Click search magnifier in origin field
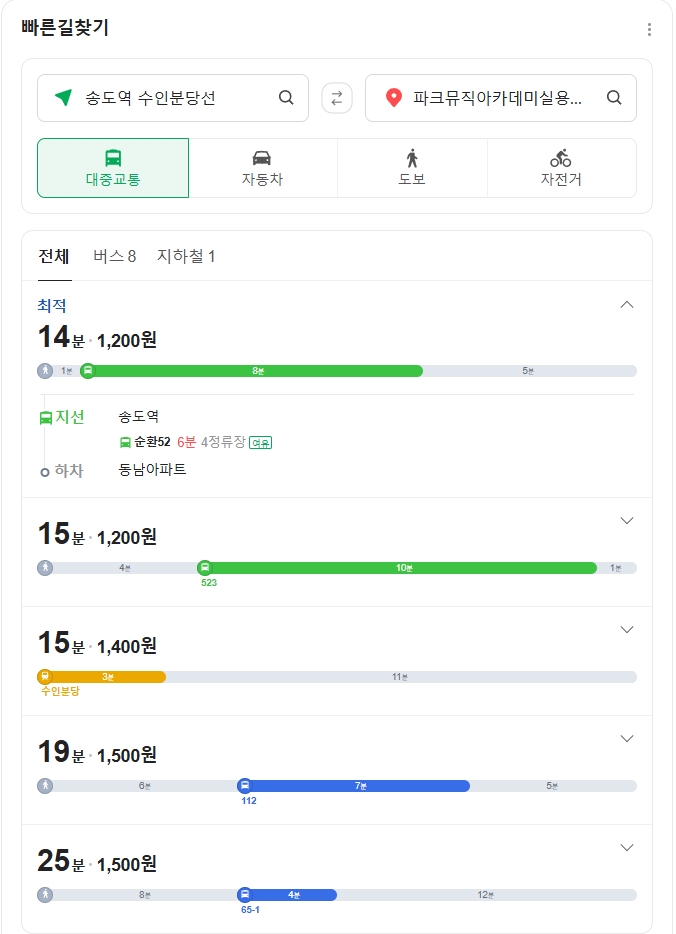The height and width of the screenshot is (934, 676). tap(286, 98)
